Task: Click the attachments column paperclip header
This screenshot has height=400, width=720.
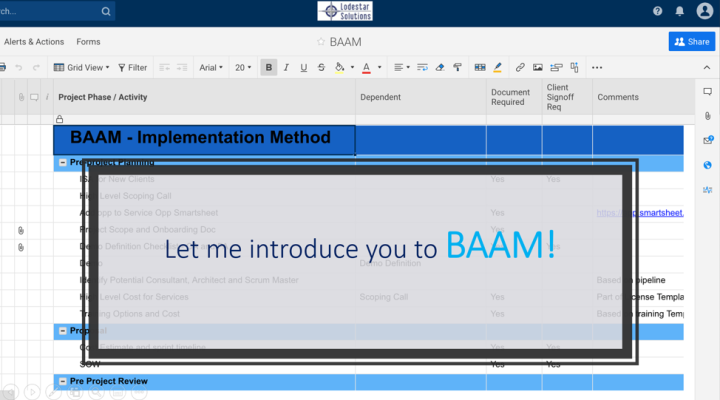Action: [21, 97]
